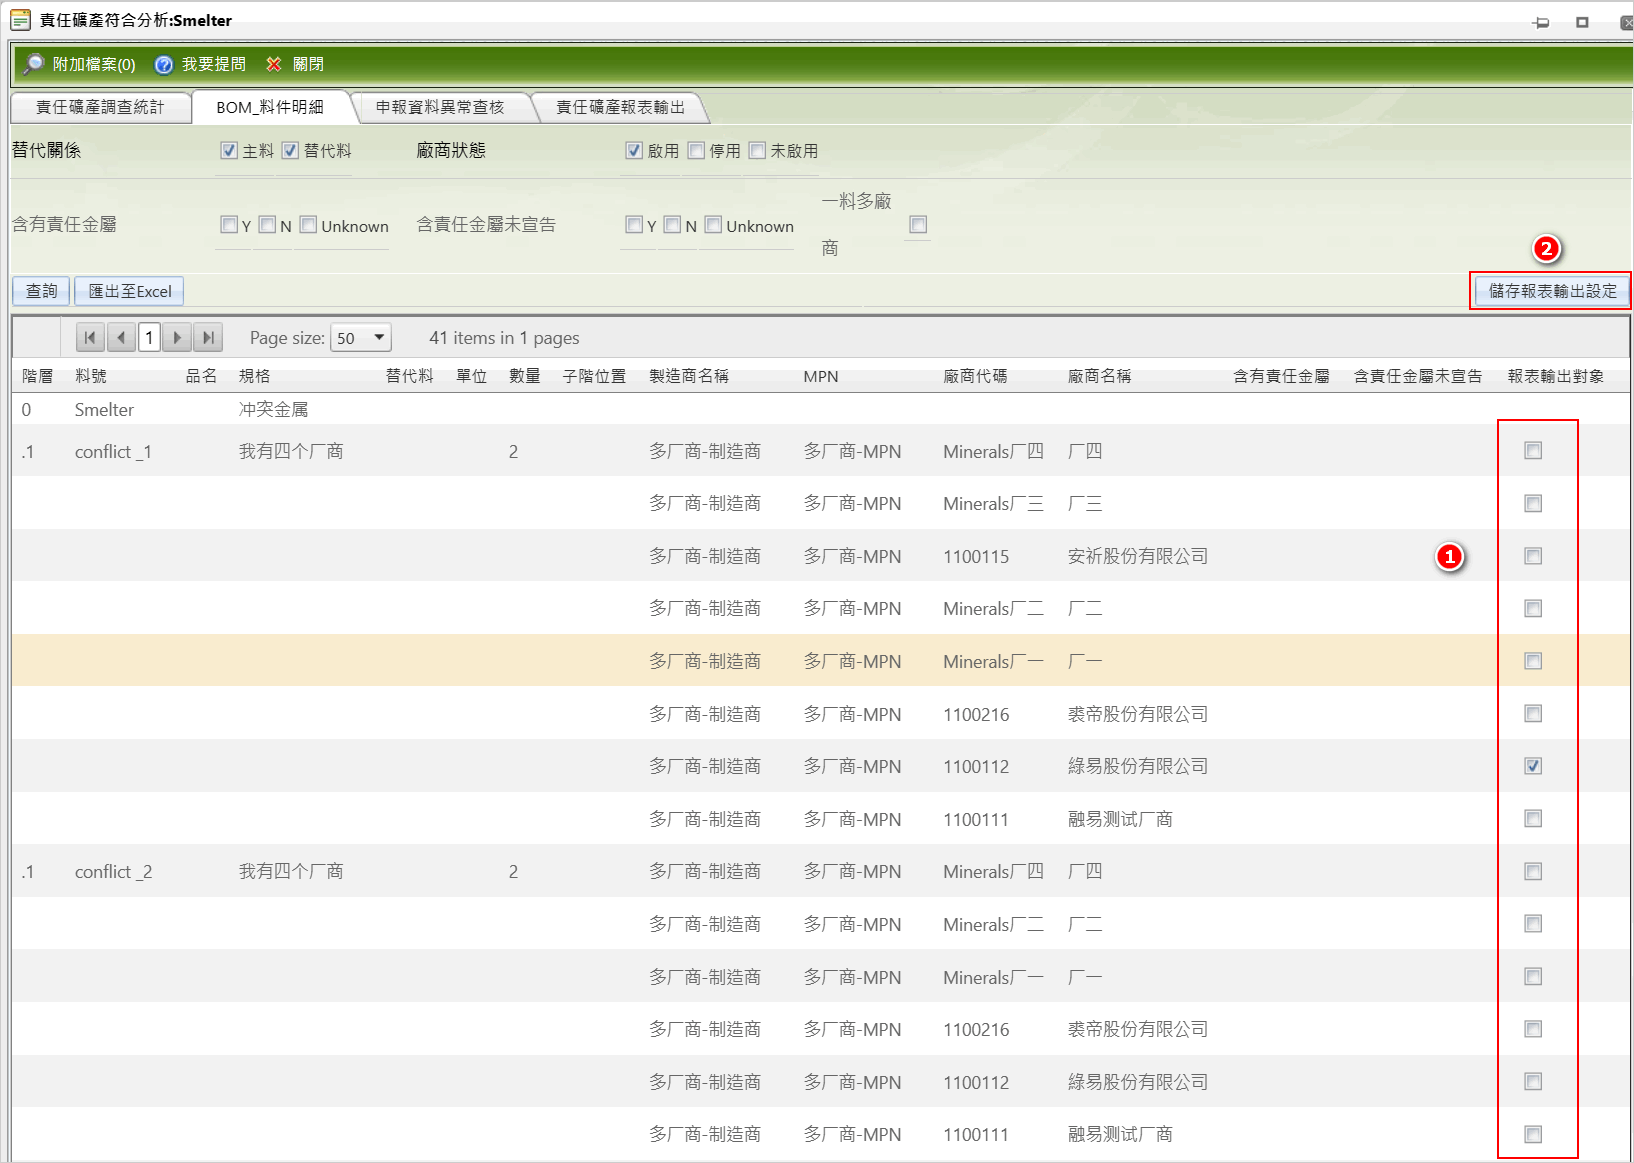Click the 查詢 query button
1634x1163 pixels.
pos(41,291)
